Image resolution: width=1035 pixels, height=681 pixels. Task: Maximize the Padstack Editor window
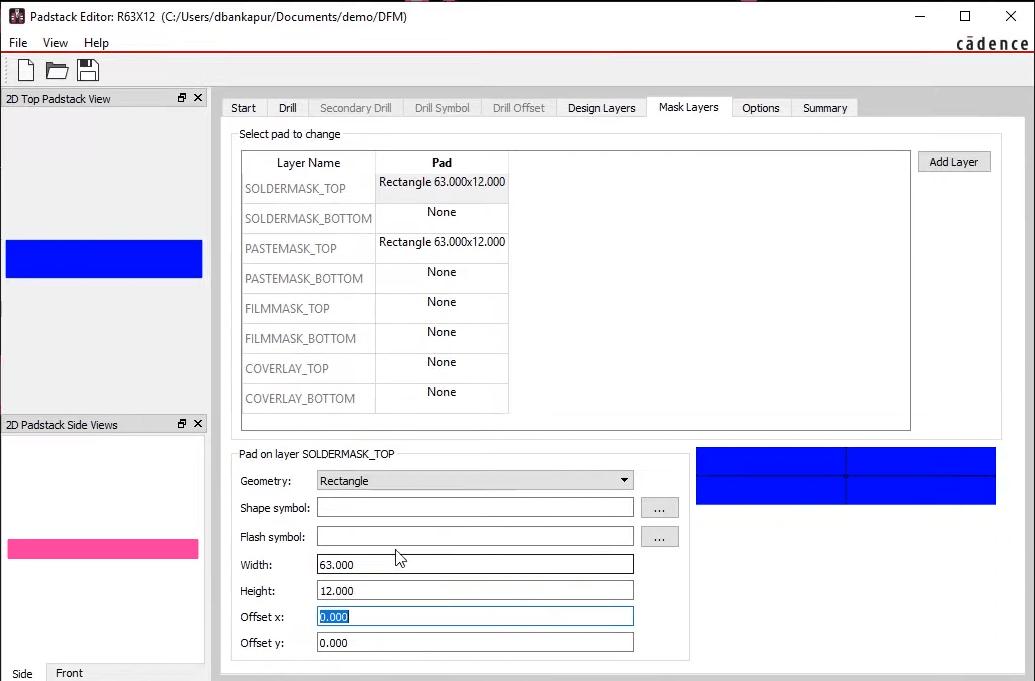(x=965, y=16)
